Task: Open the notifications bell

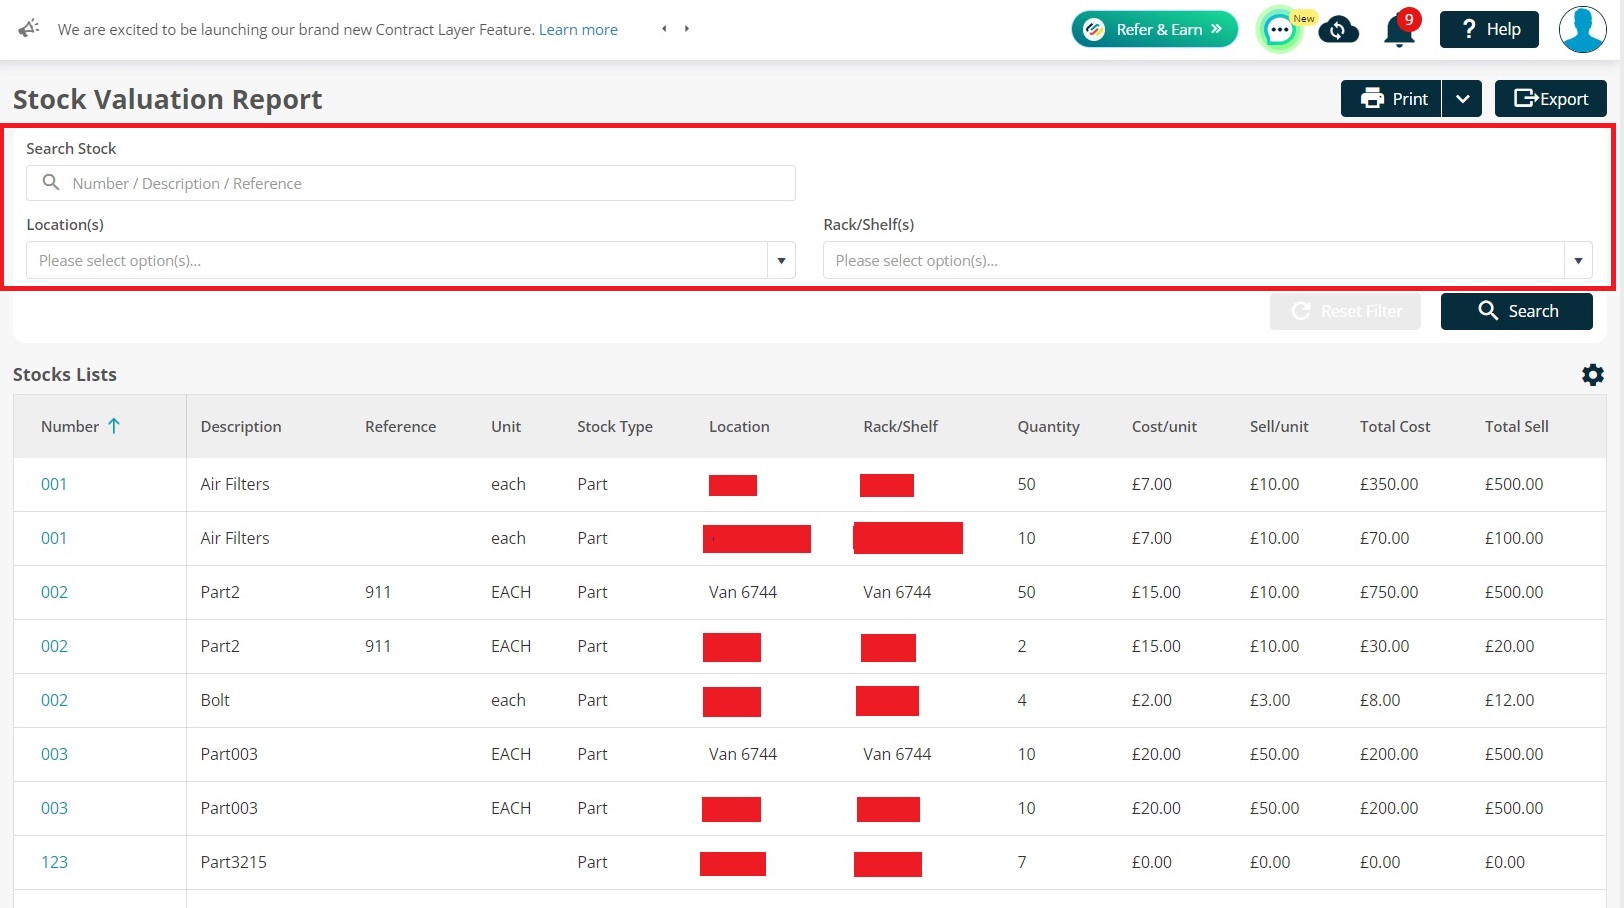Action: coord(1399,30)
